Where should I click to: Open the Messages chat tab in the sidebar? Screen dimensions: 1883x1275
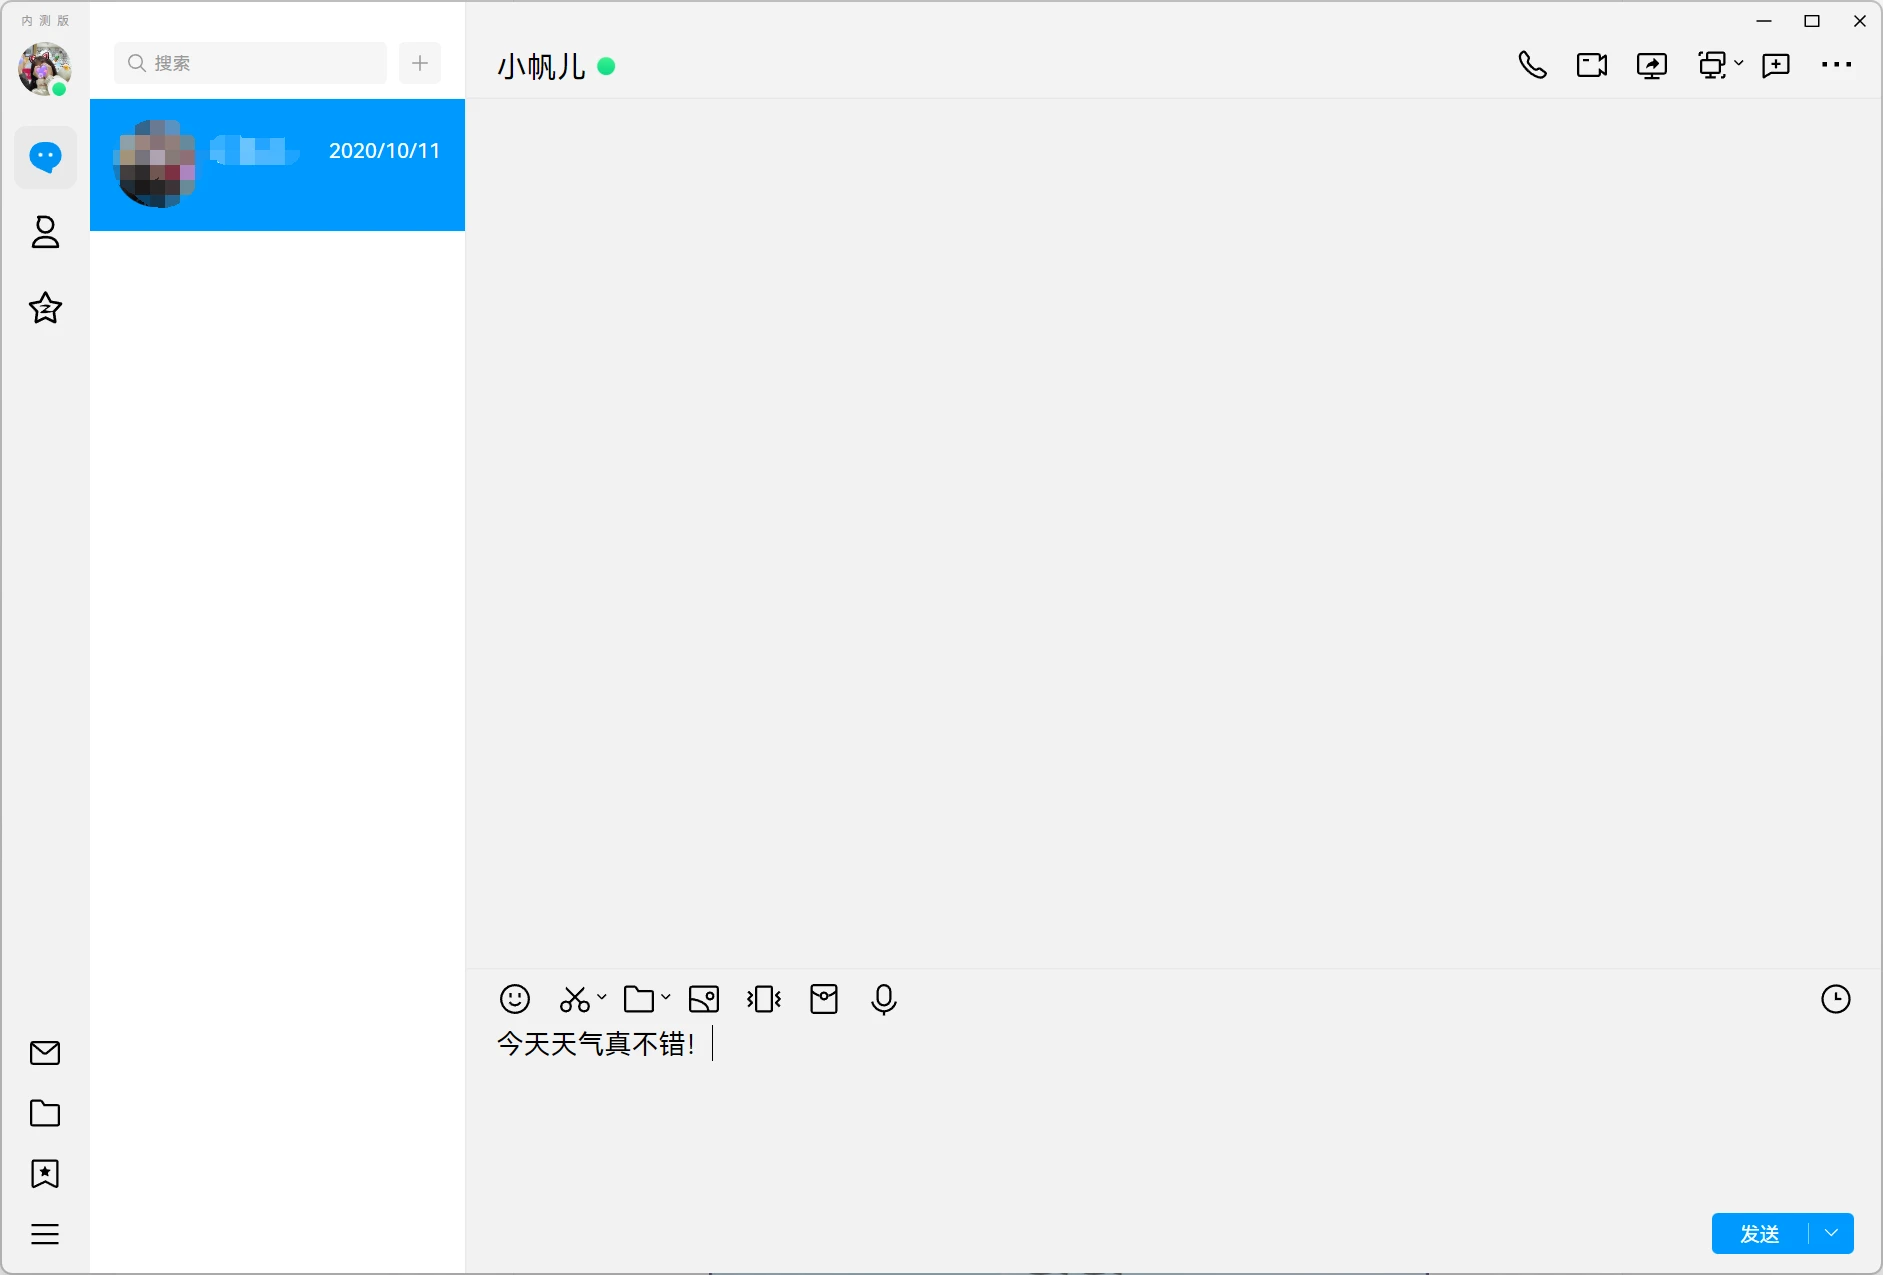point(45,158)
